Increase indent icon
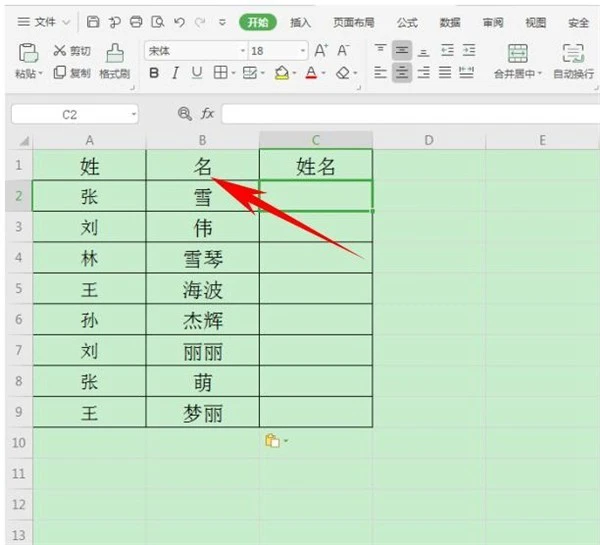This screenshot has width=600, height=545. [x=468, y=50]
